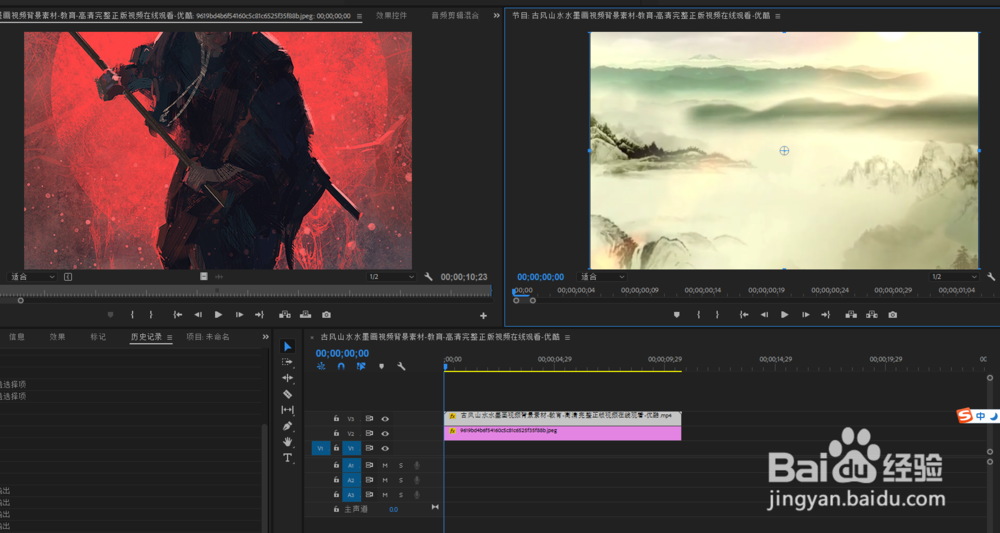Click Overwrite button in source monitor

[x=305, y=315]
